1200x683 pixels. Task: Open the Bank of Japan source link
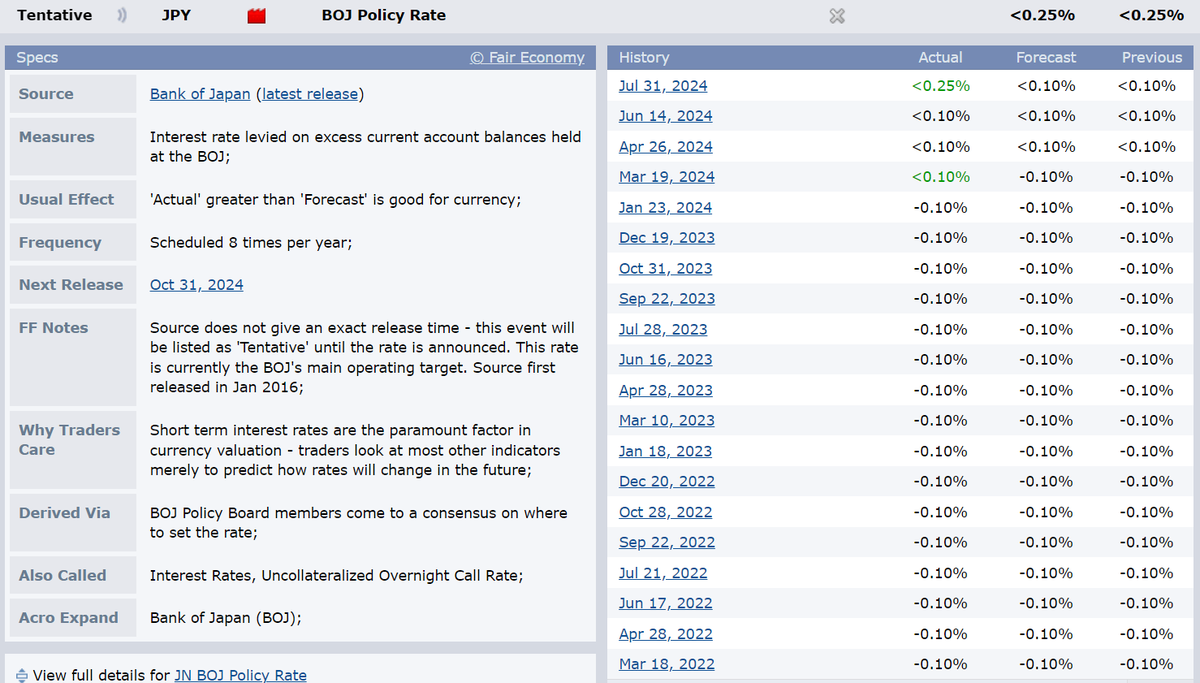coord(200,94)
